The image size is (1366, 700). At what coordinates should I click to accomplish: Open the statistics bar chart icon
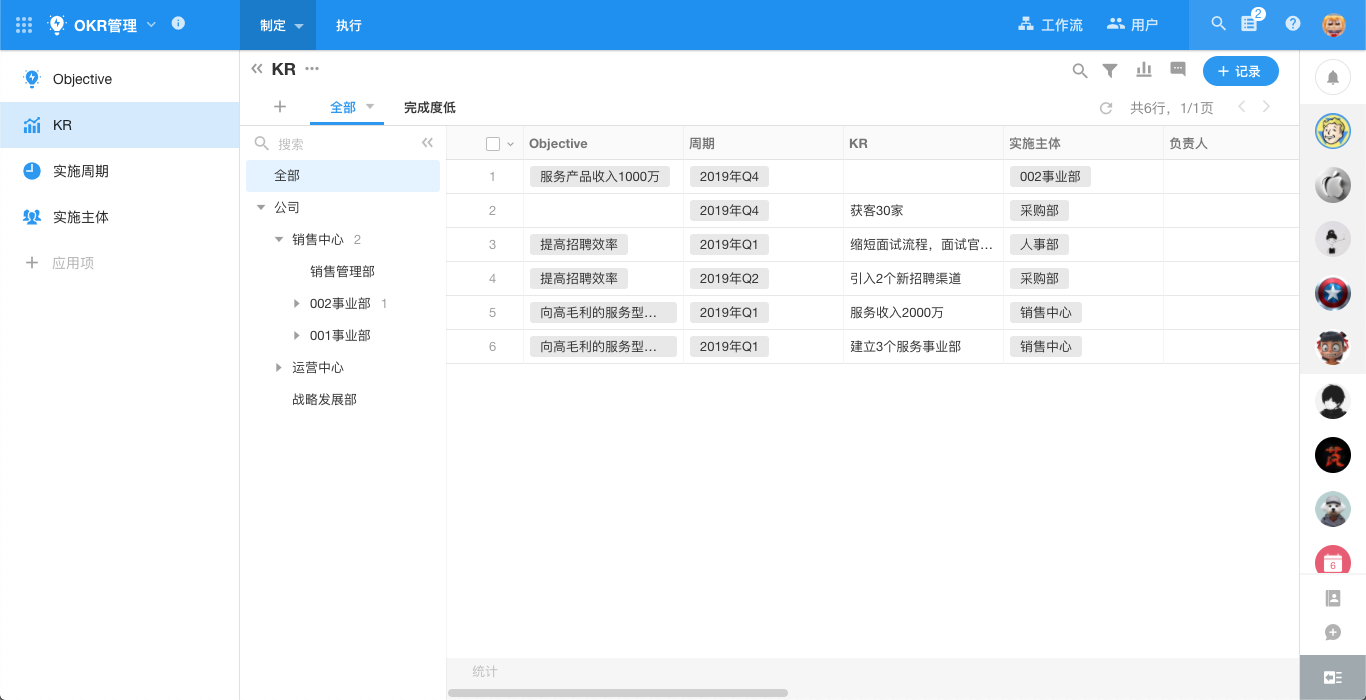(x=1144, y=70)
